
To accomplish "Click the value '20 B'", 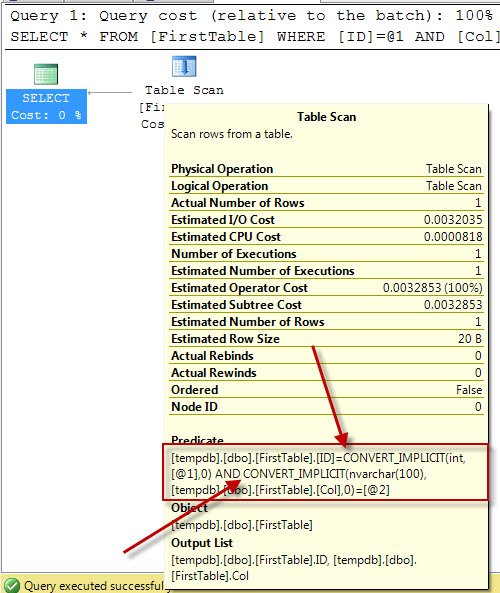I will [470, 339].
